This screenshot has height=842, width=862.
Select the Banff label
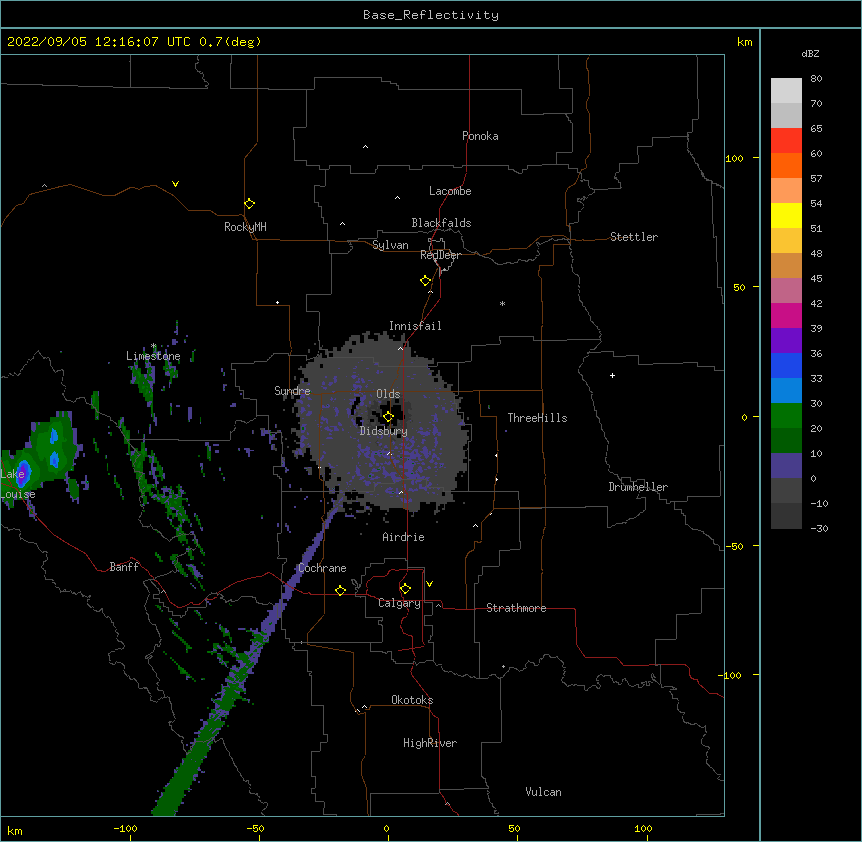point(124,567)
